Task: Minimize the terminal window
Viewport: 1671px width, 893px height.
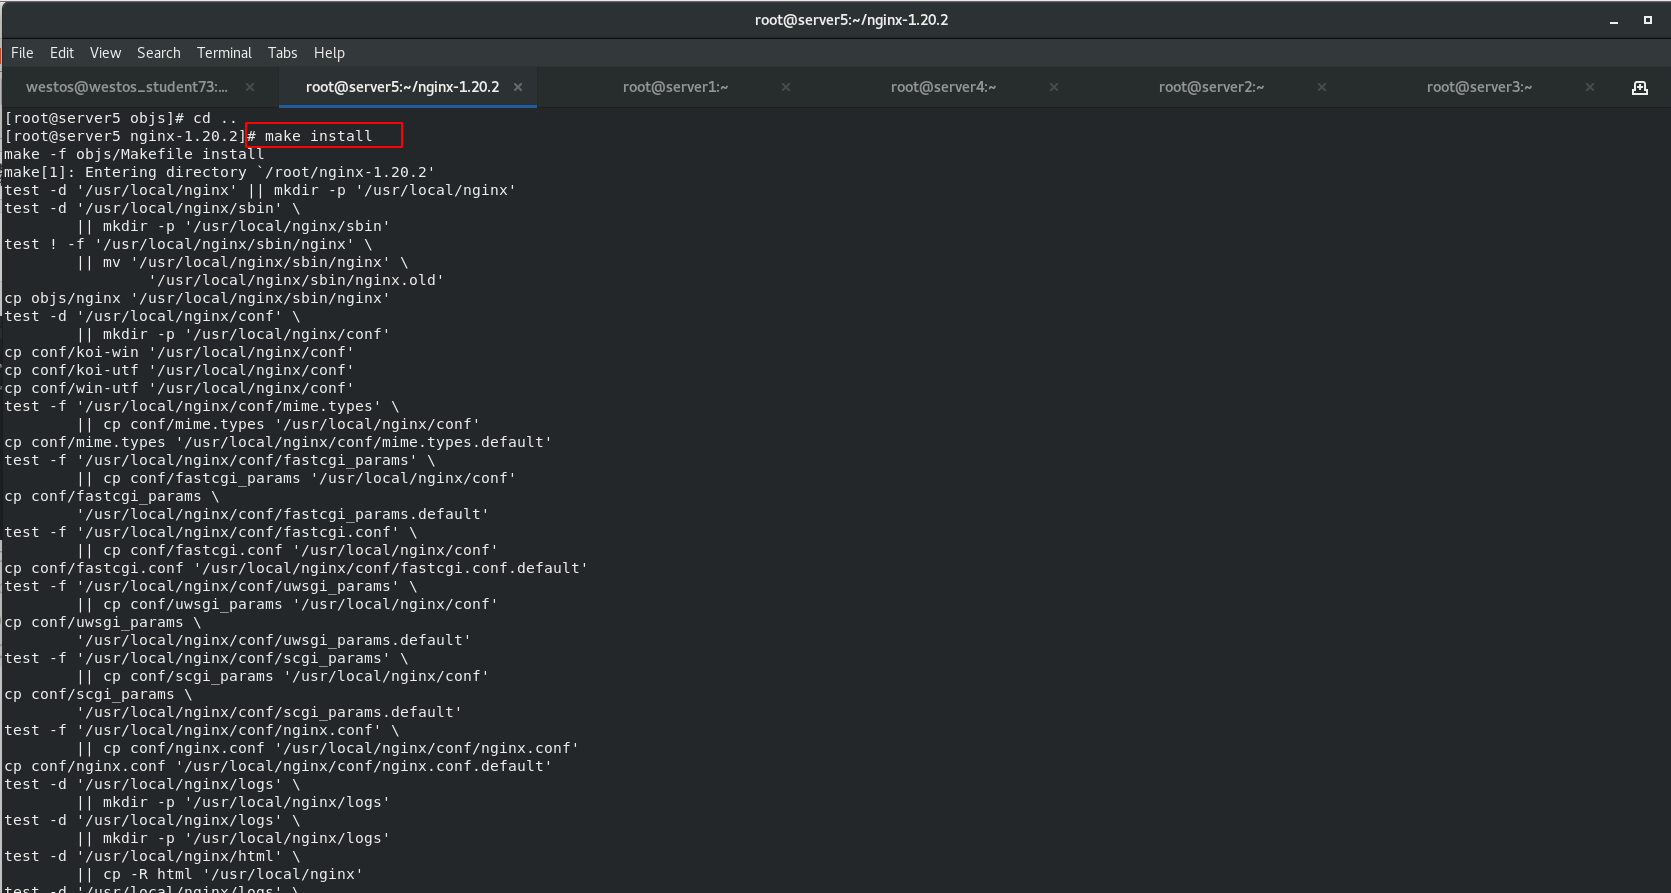Action: coord(1614,20)
